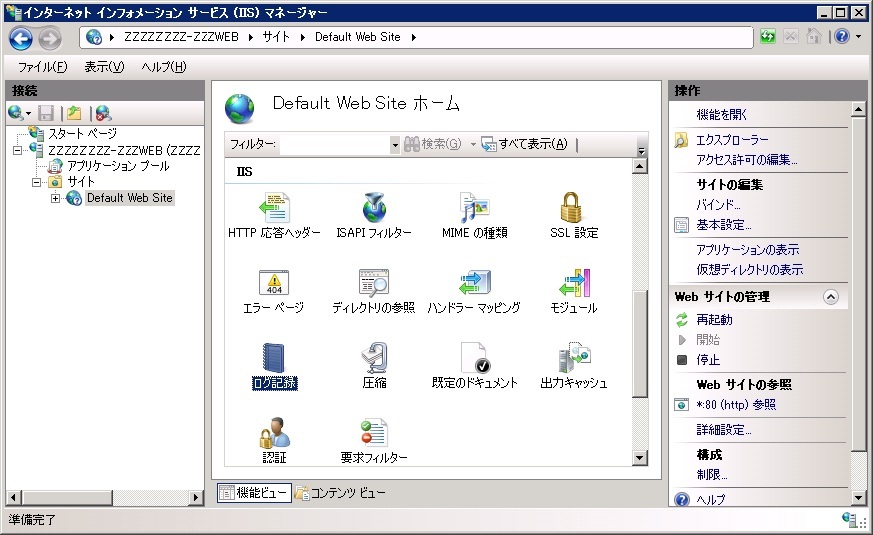Open the MIME の種類 icon
Viewport: 873px width, 535px height.
click(473, 208)
